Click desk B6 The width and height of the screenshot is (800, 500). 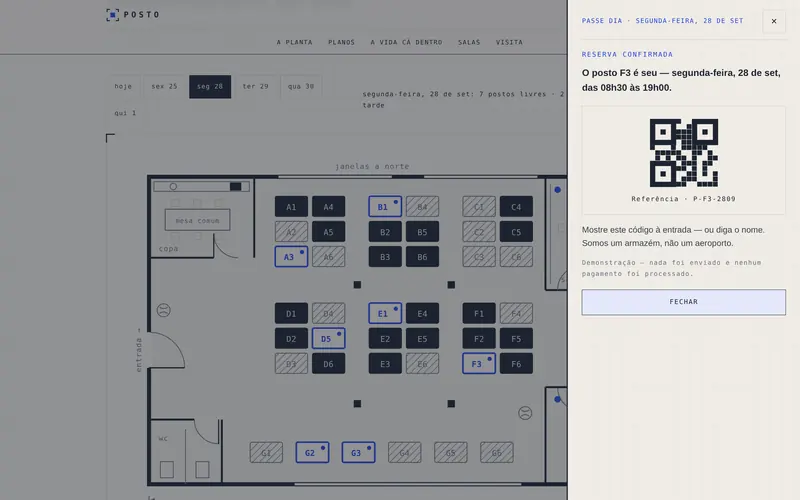(422, 257)
